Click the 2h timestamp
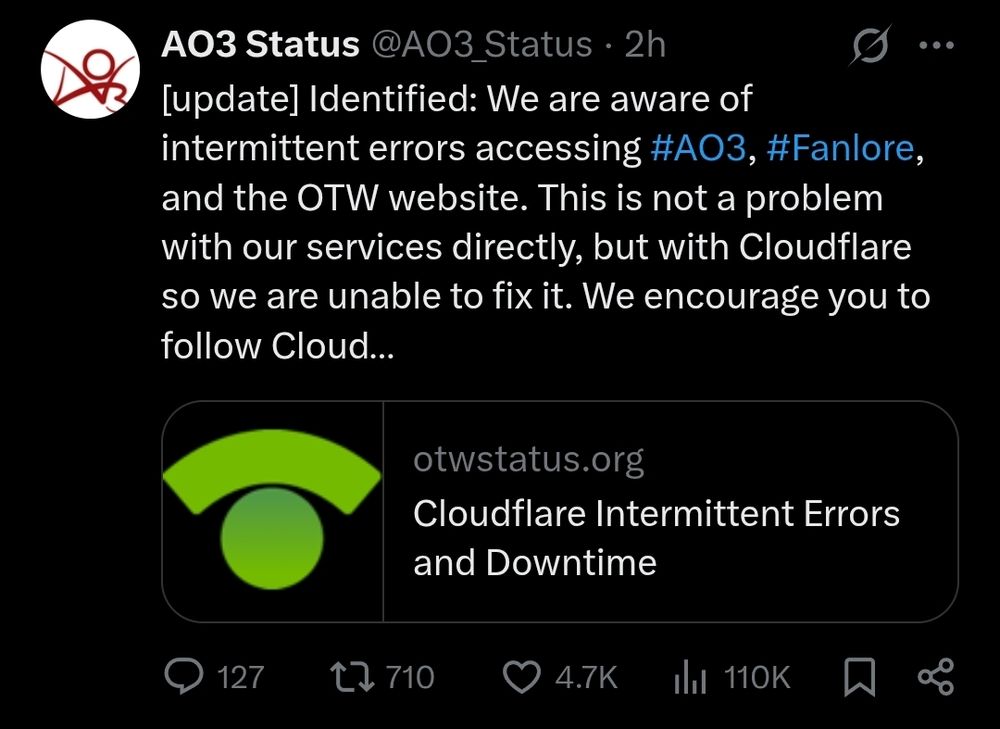Screen dimensions: 1000x729 [645, 45]
